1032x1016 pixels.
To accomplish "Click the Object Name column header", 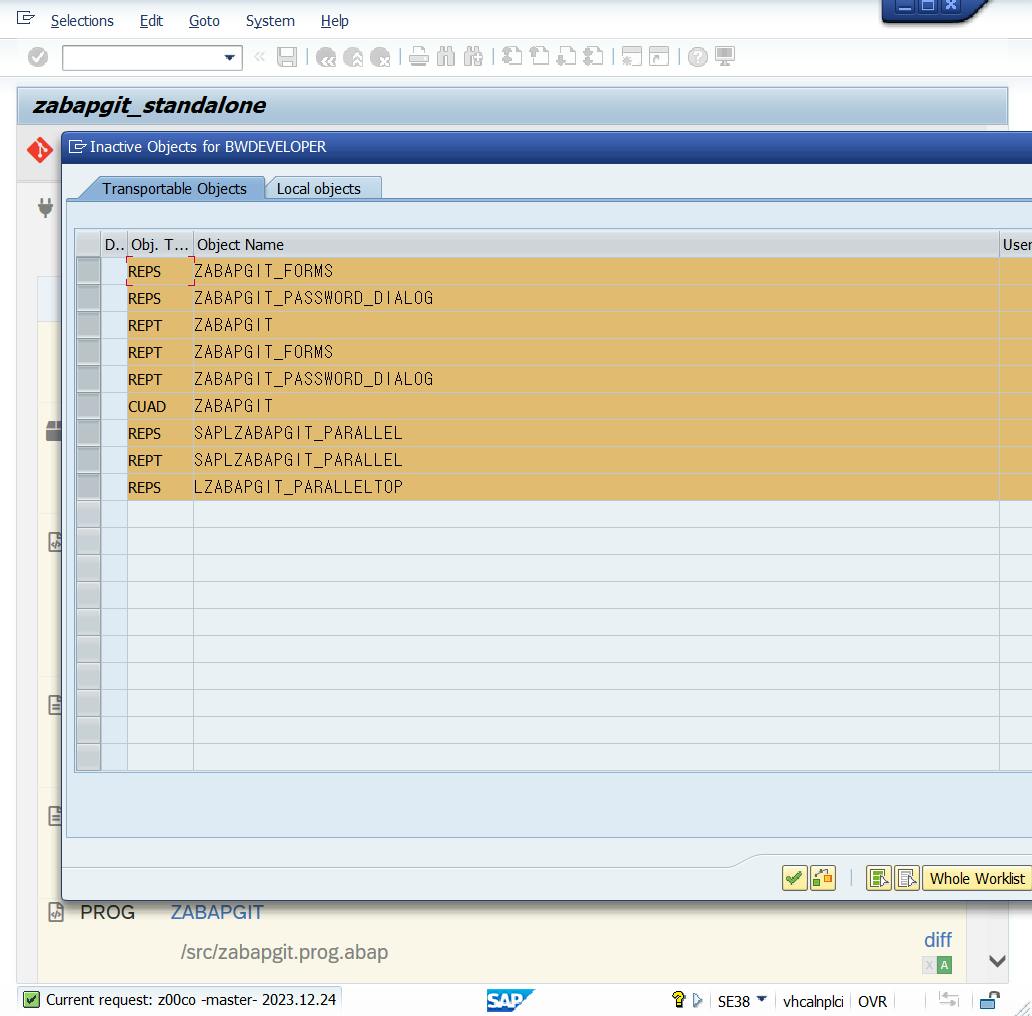I will (x=596, y=244).
